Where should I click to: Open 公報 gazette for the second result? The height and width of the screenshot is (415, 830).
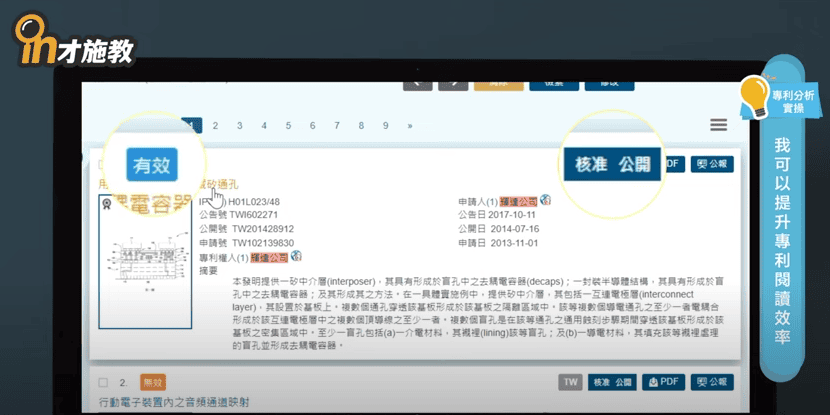tap(713, 382)
